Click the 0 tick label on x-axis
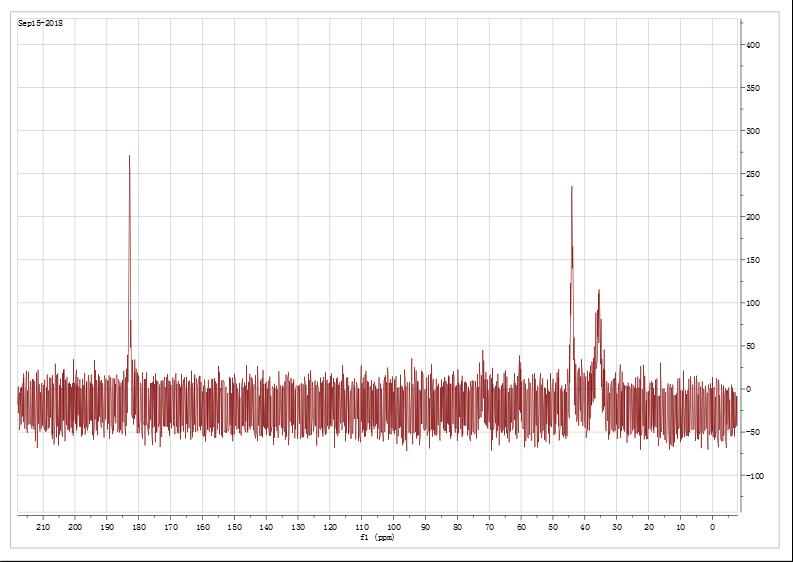The image size is (793, 562). (x=712, y=527)
